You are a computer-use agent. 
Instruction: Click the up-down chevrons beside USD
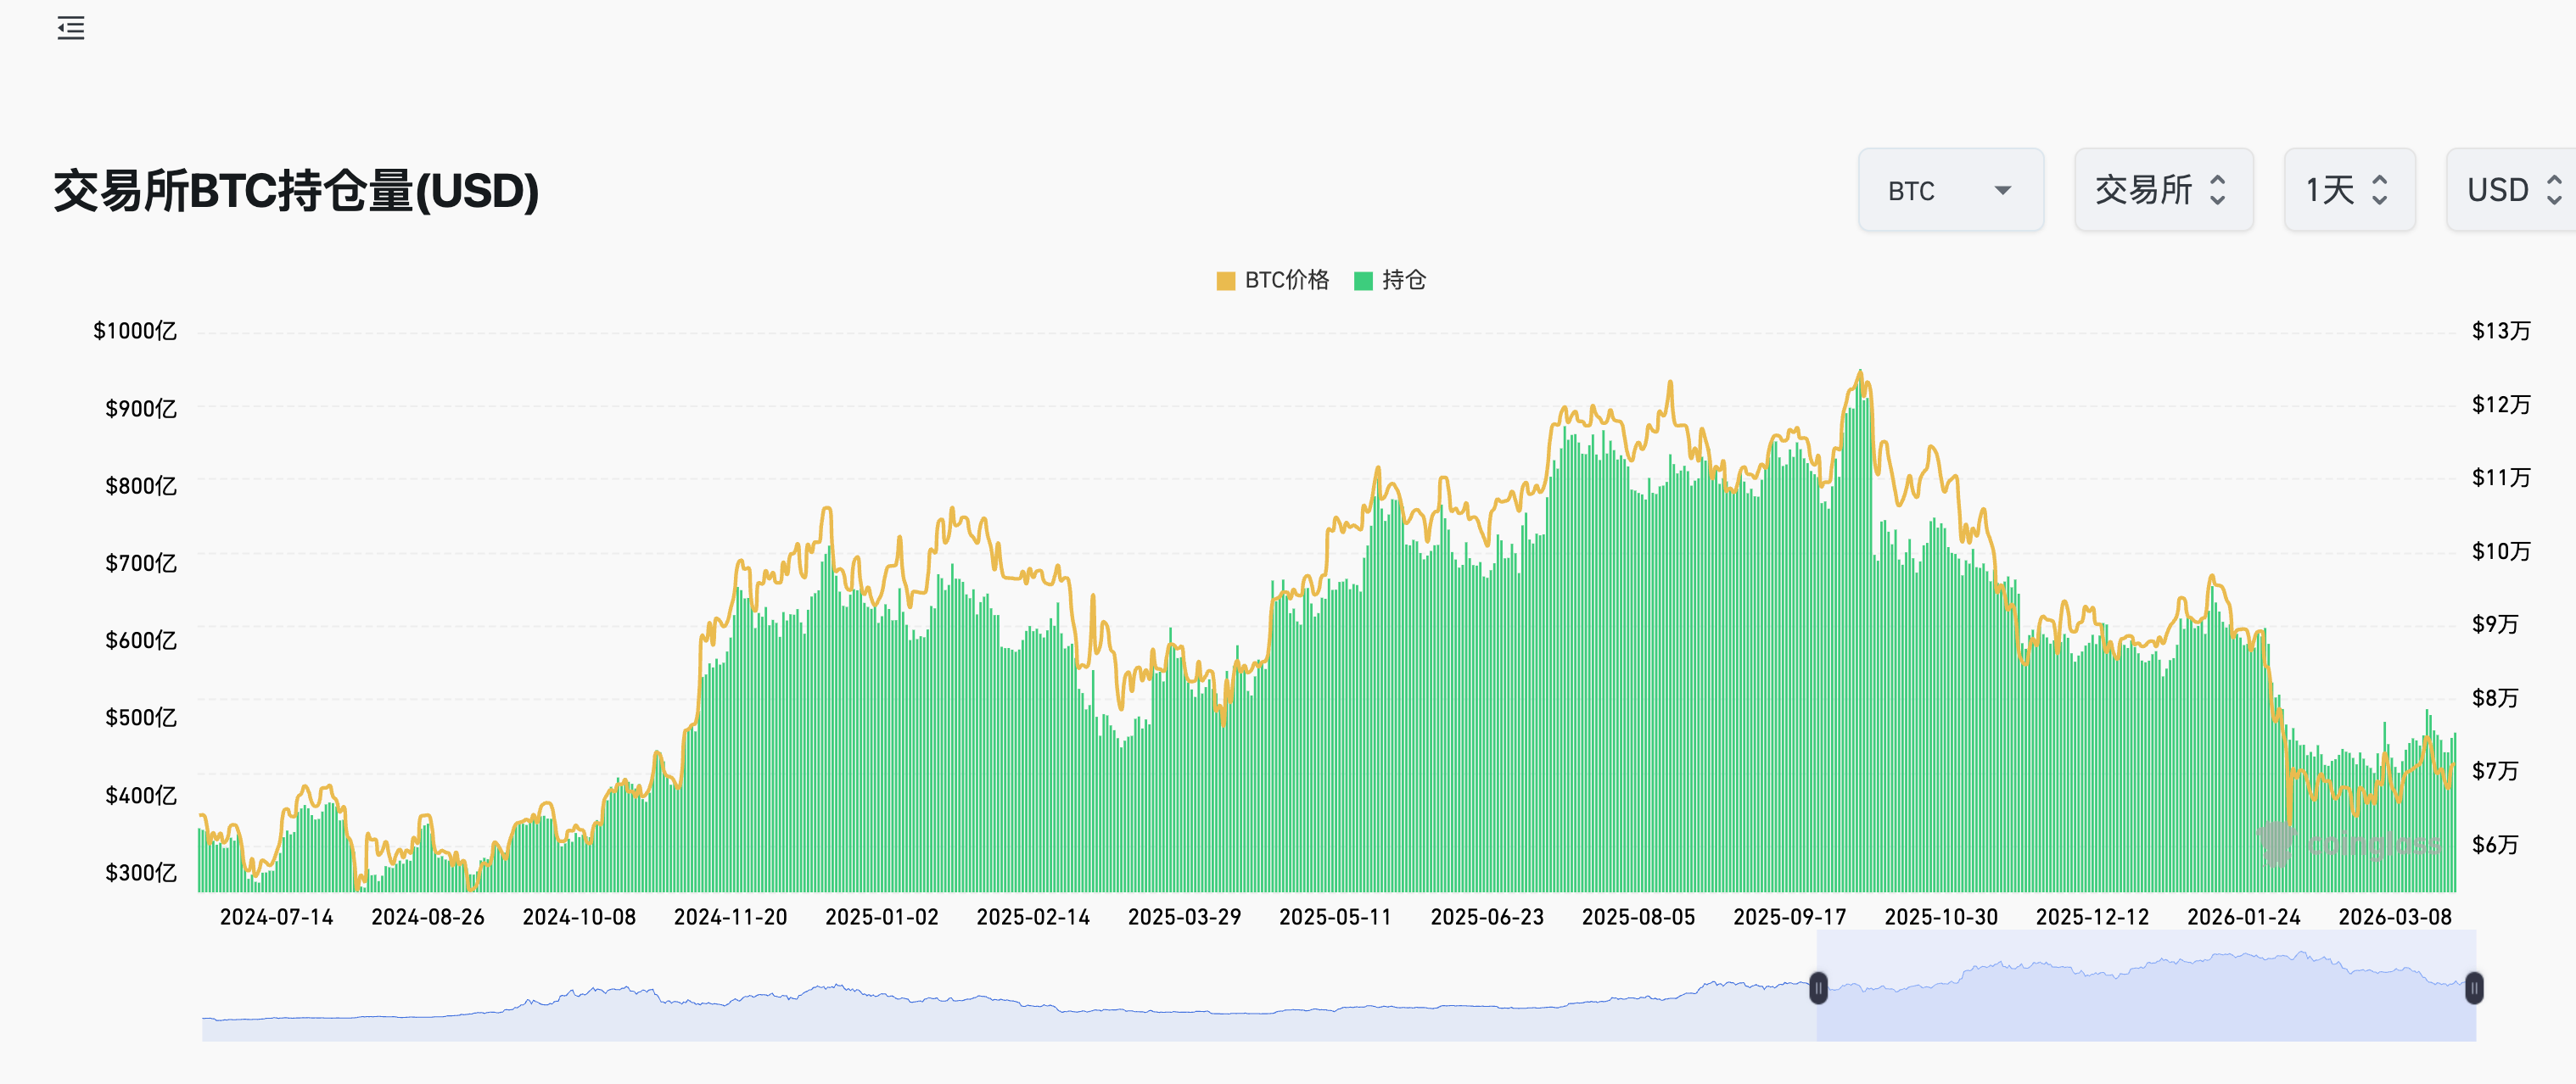[x=2553, y=190]
